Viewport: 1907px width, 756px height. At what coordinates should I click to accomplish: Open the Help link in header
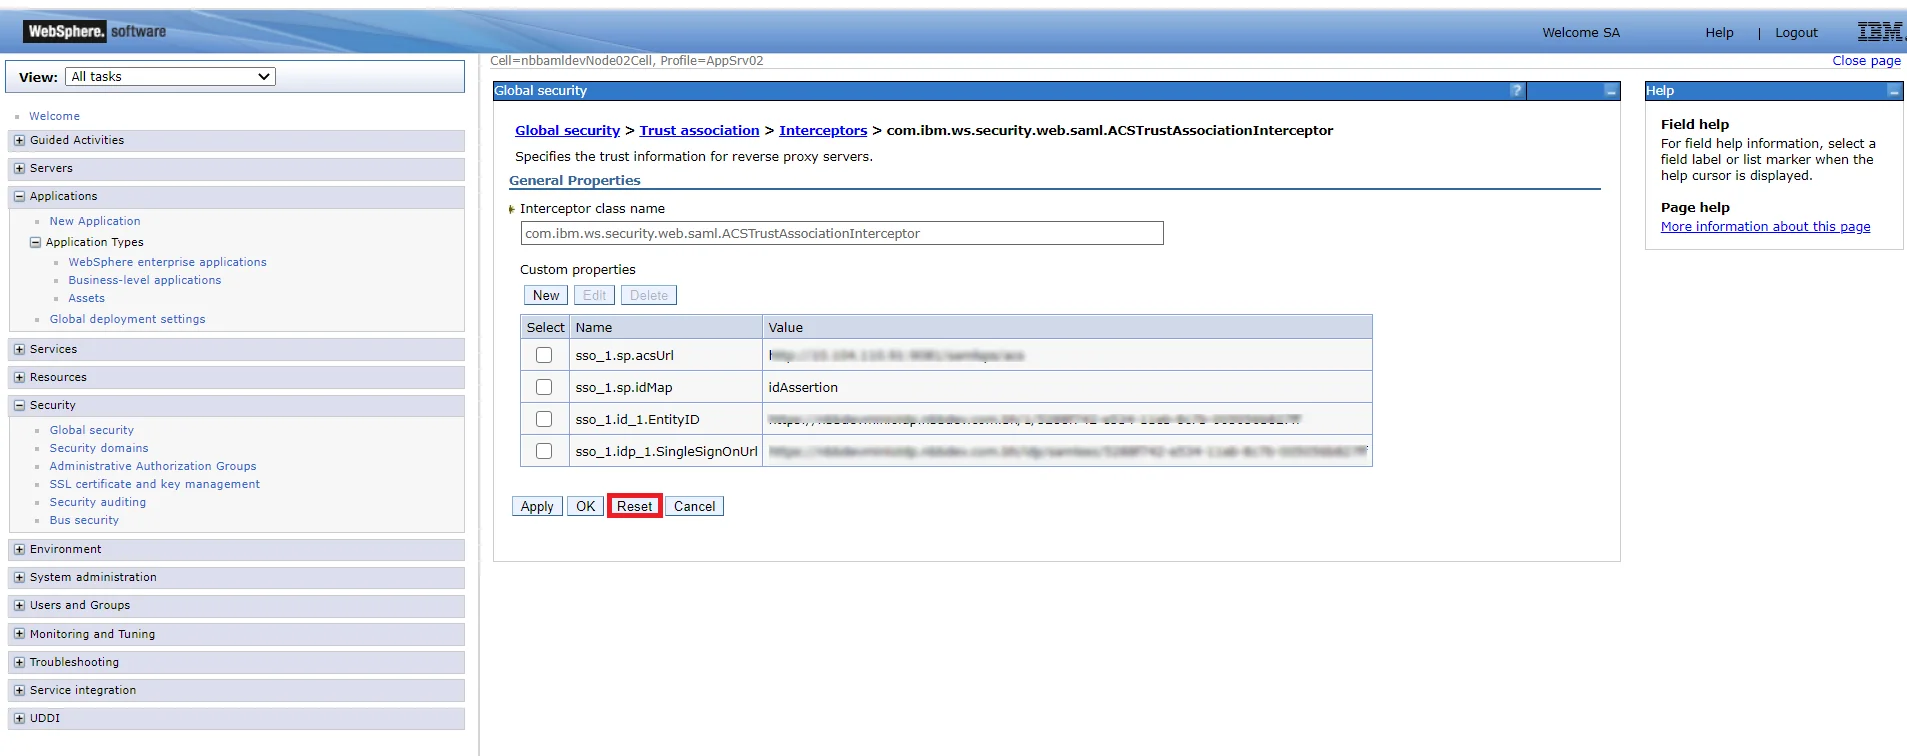pos(1719,33)
